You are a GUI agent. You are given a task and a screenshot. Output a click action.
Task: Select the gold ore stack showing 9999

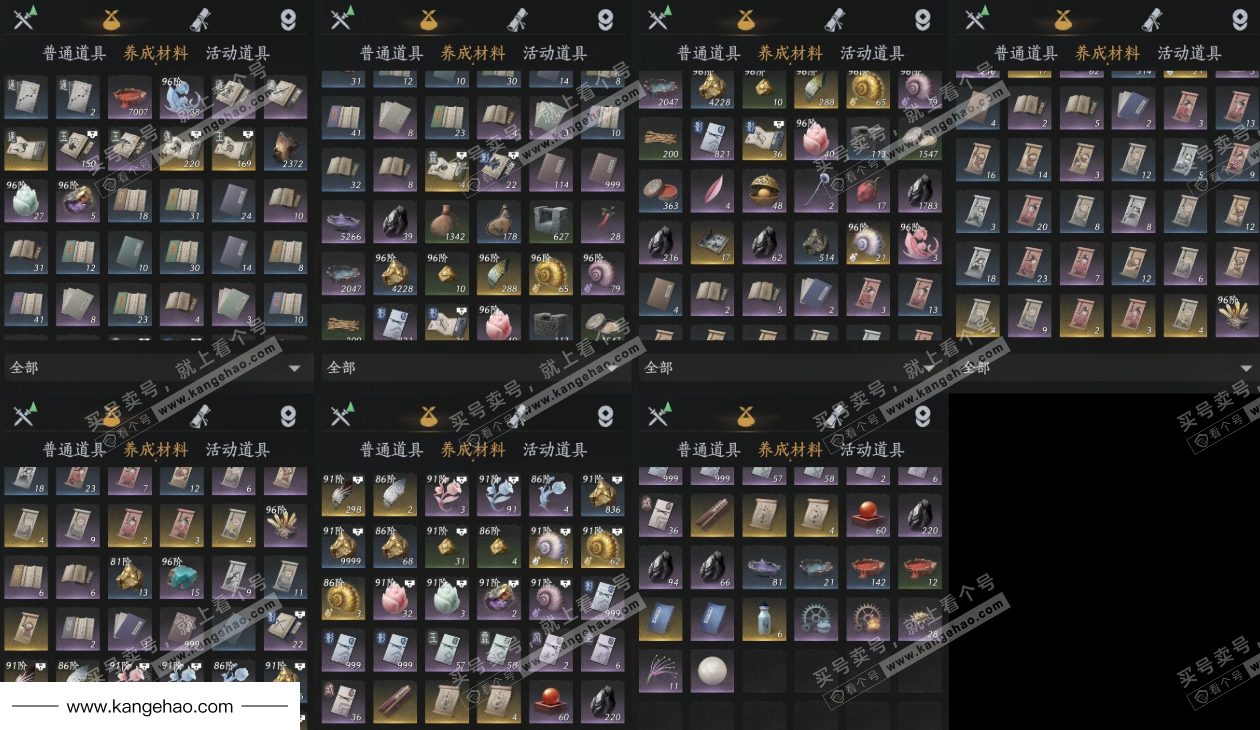click(343, 545)
